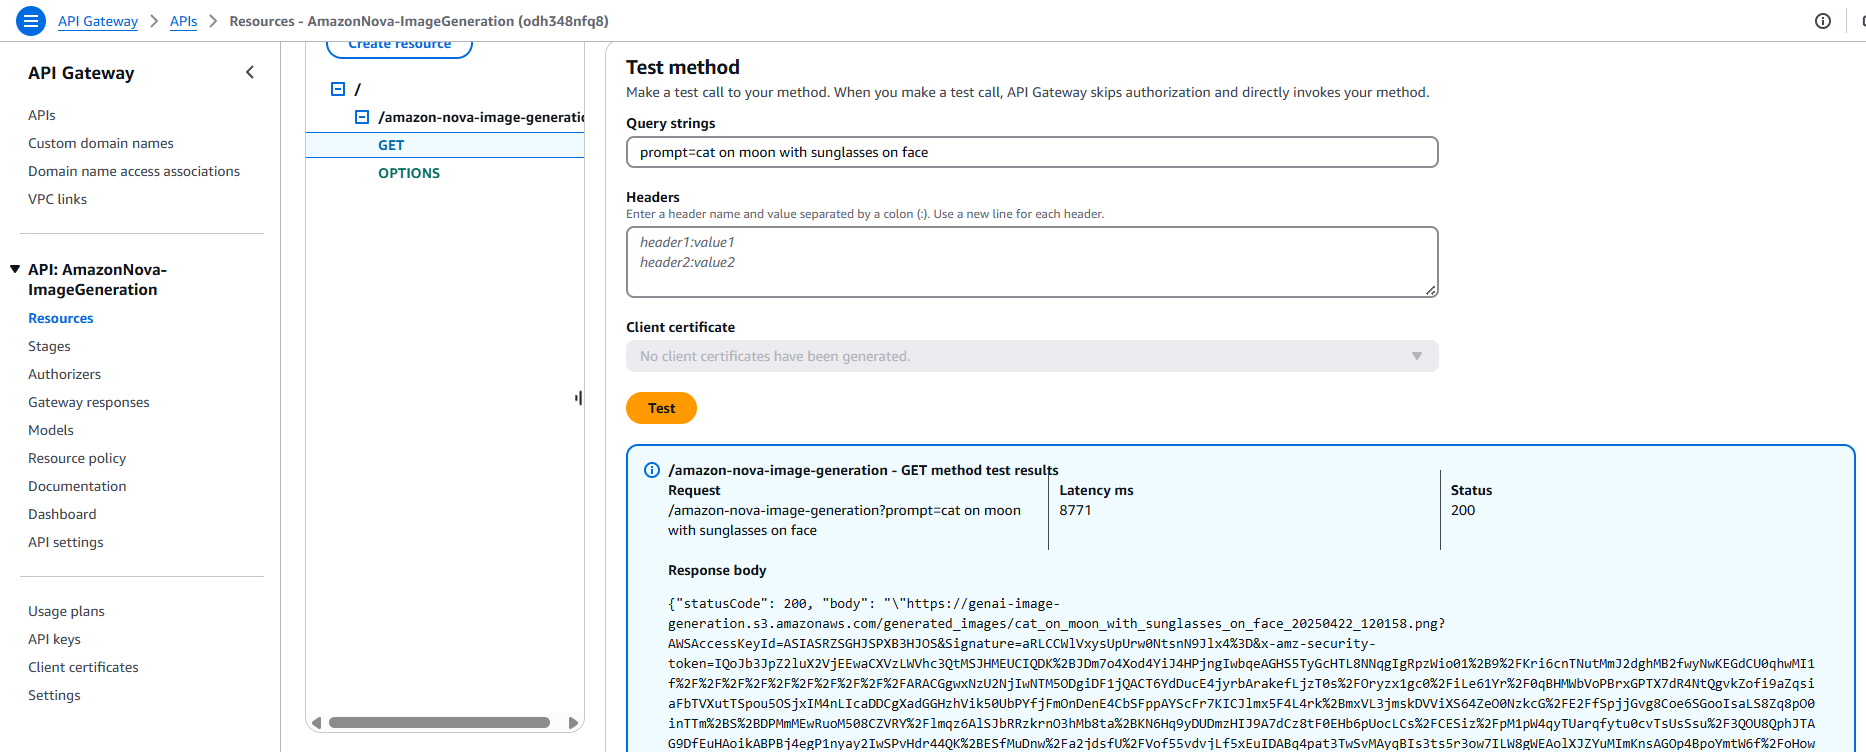
Task: Focus the Query strings input field
Action: pos(1032,152)
